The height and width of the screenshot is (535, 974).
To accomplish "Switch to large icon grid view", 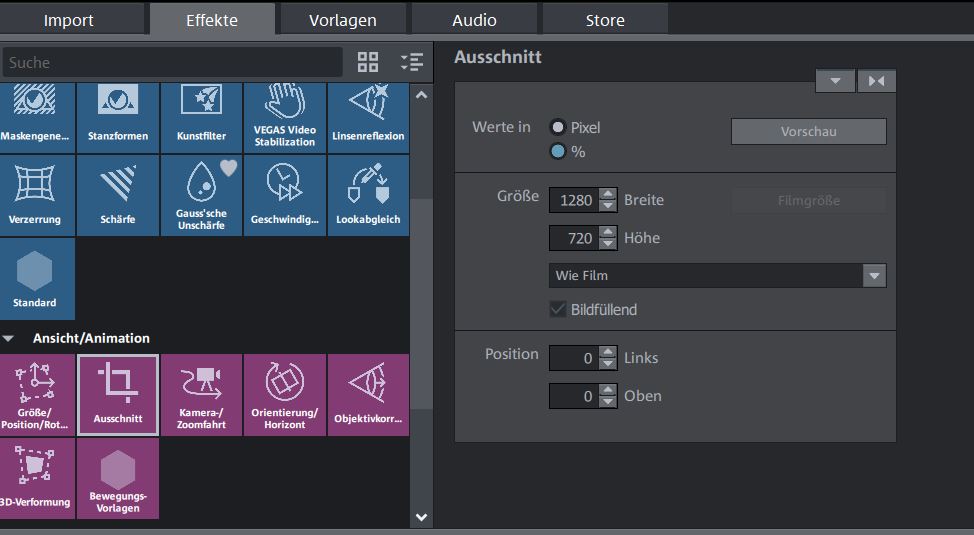I will click(368, 62).
